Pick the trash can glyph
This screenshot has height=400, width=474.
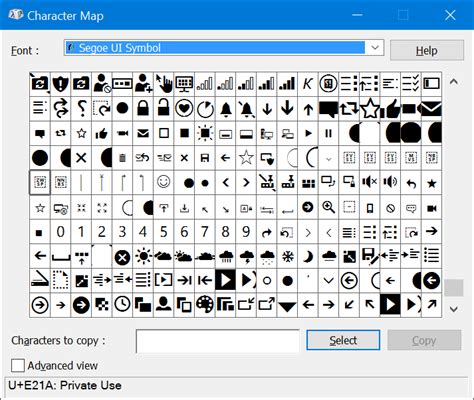pyautogui.click(x=122, y=158)
